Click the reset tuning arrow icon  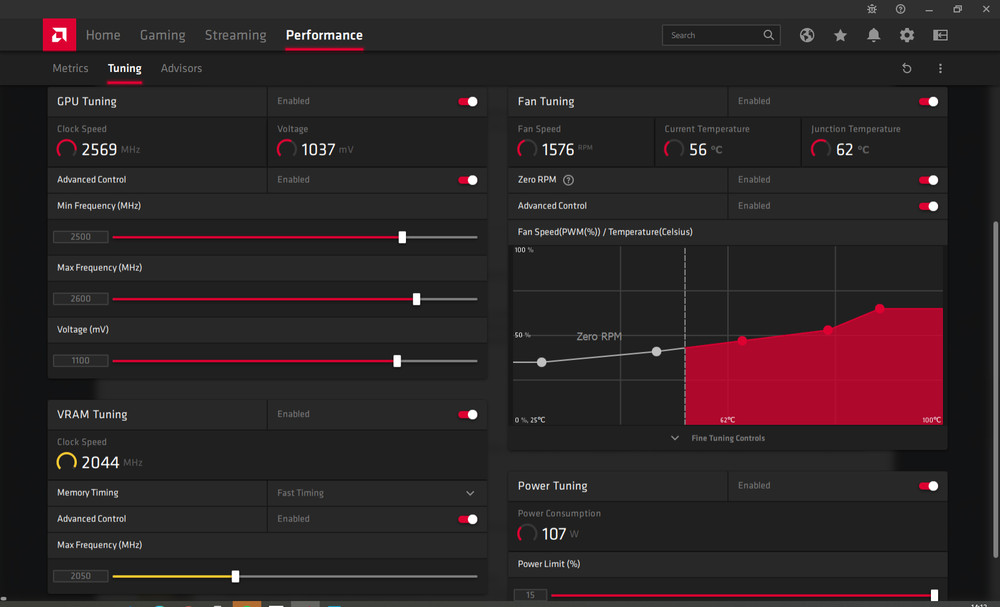pos(906,68)
